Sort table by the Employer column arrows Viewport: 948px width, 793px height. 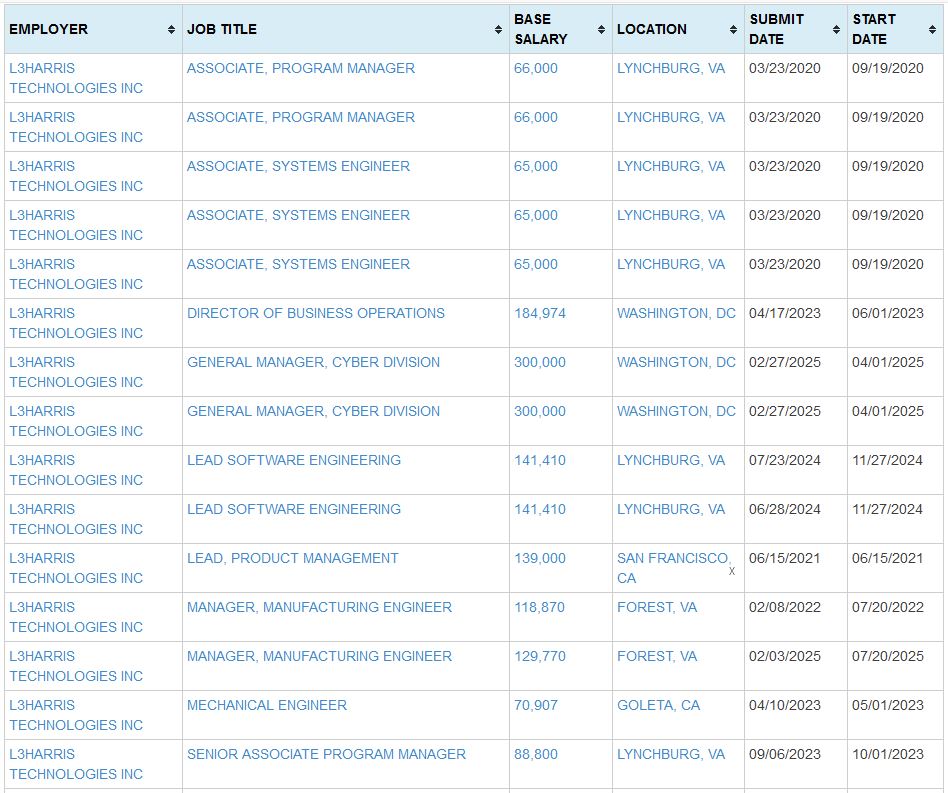(x=171, y=29)
